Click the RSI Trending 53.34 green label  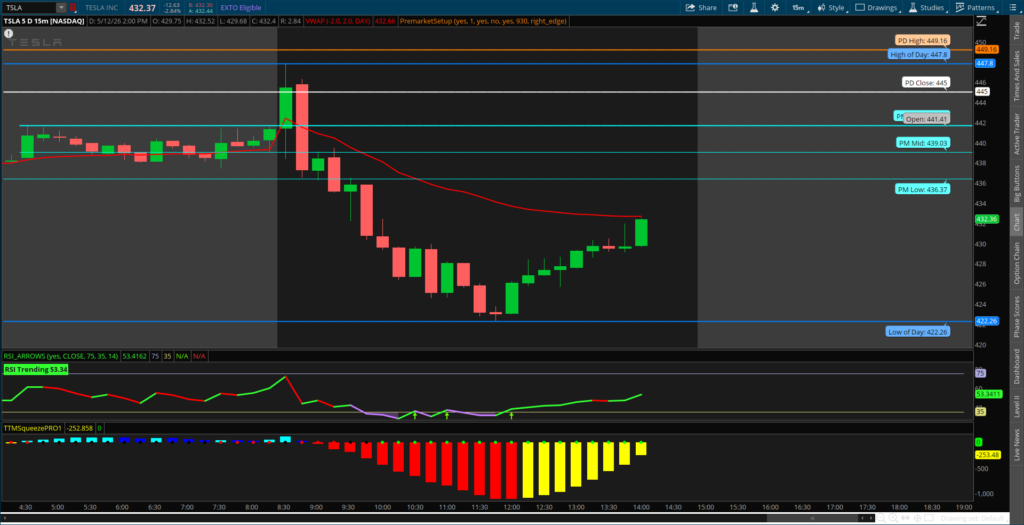coord(36,369)
